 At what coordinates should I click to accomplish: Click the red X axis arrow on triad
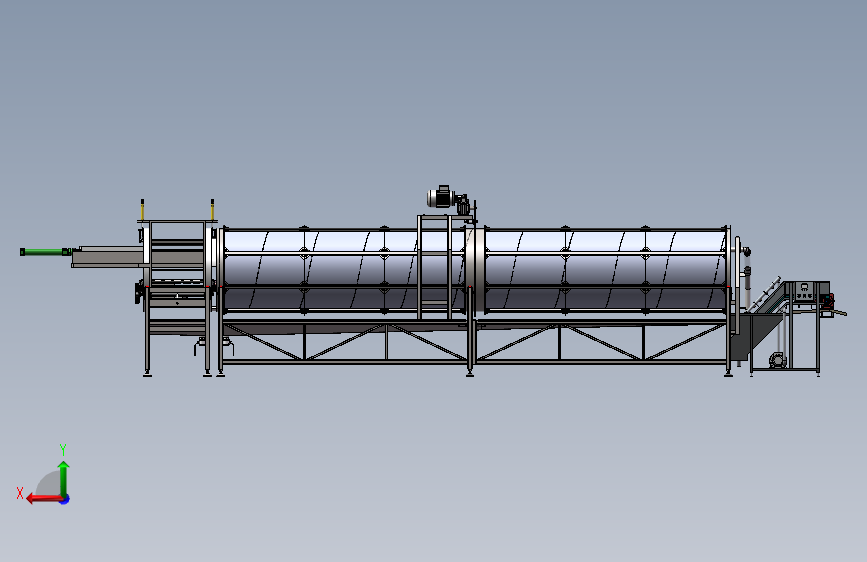(44, 498)
